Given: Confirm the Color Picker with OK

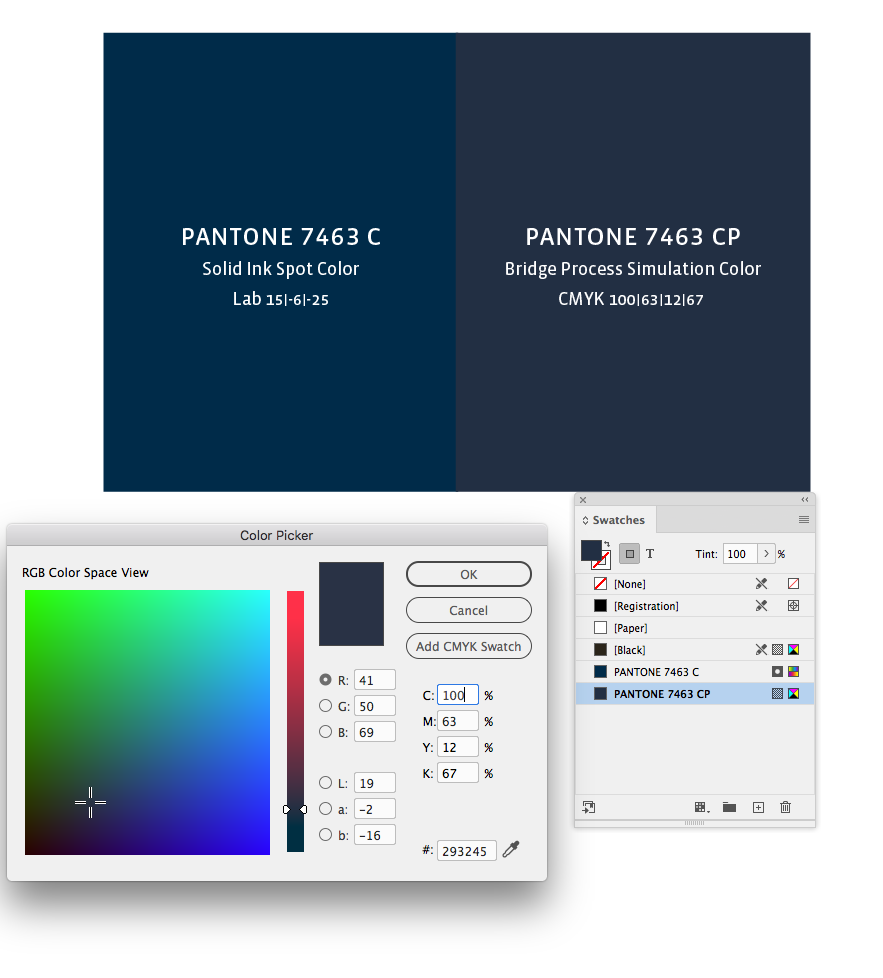Looking at the screenshot, I should tap(468, 574).
